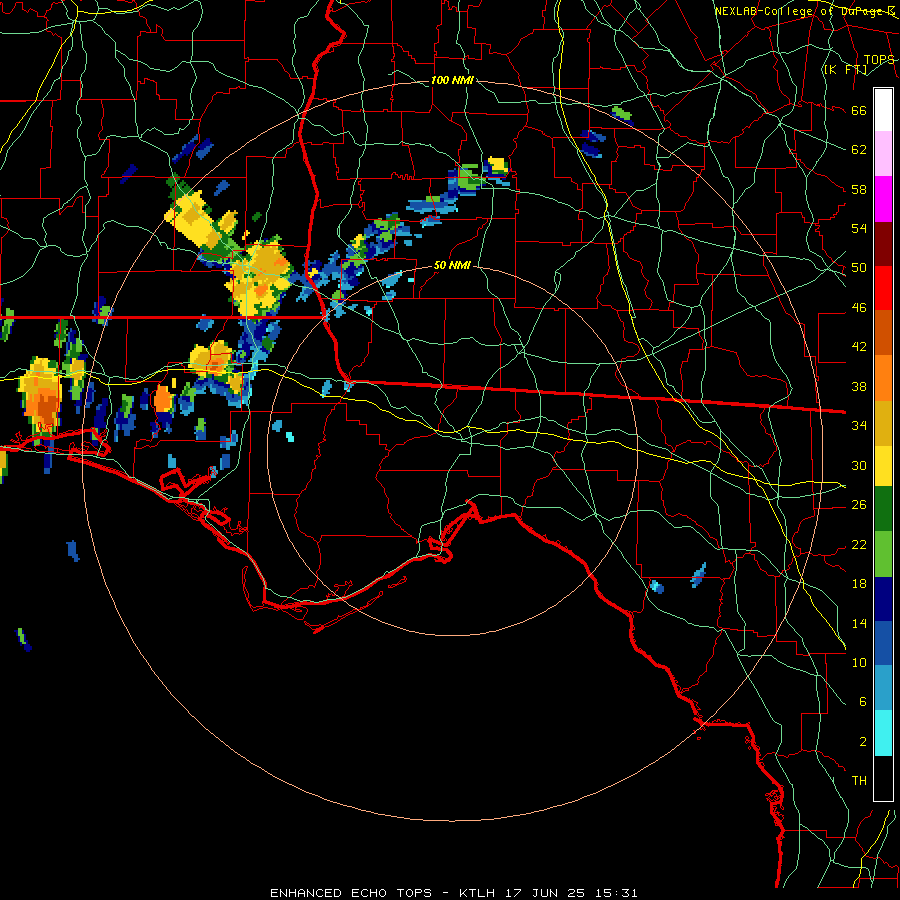Pick the dark orange legend swatch beside 42

tap(883, 331)
